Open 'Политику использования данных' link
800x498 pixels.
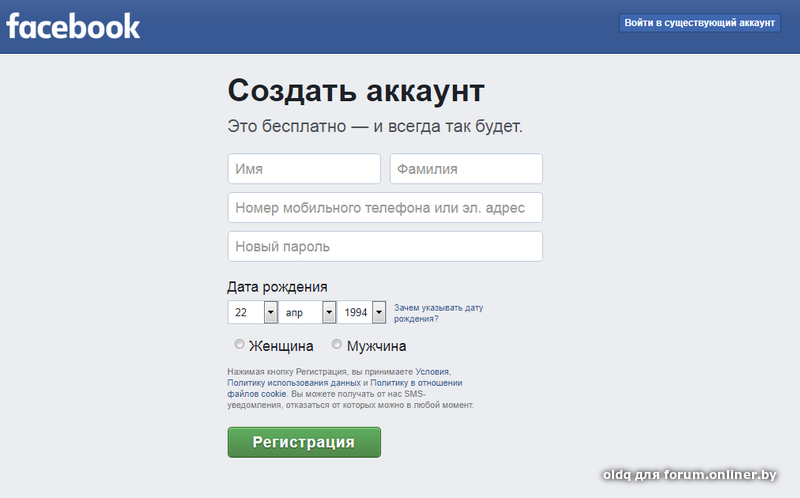click(294, 383)
